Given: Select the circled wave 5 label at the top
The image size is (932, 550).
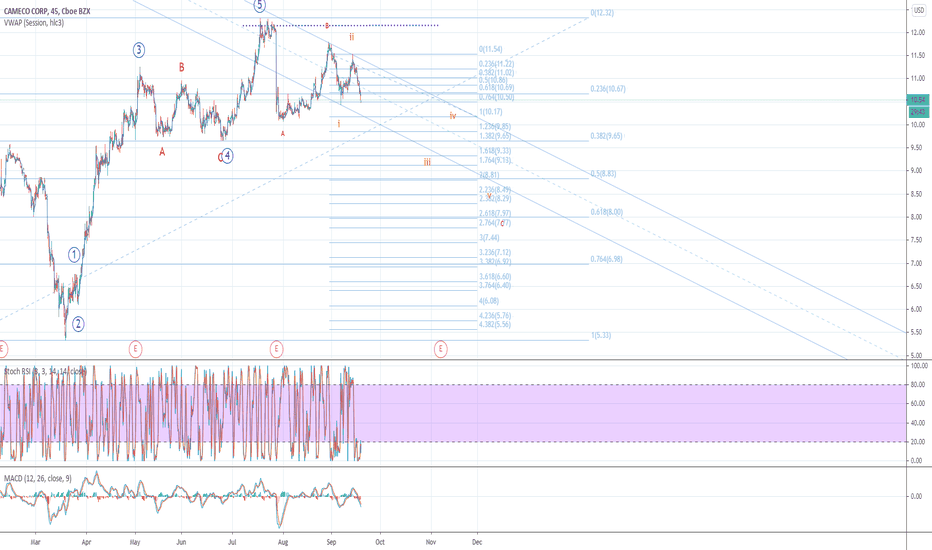Looking at the screenshot, I should [x=259, y=5].
